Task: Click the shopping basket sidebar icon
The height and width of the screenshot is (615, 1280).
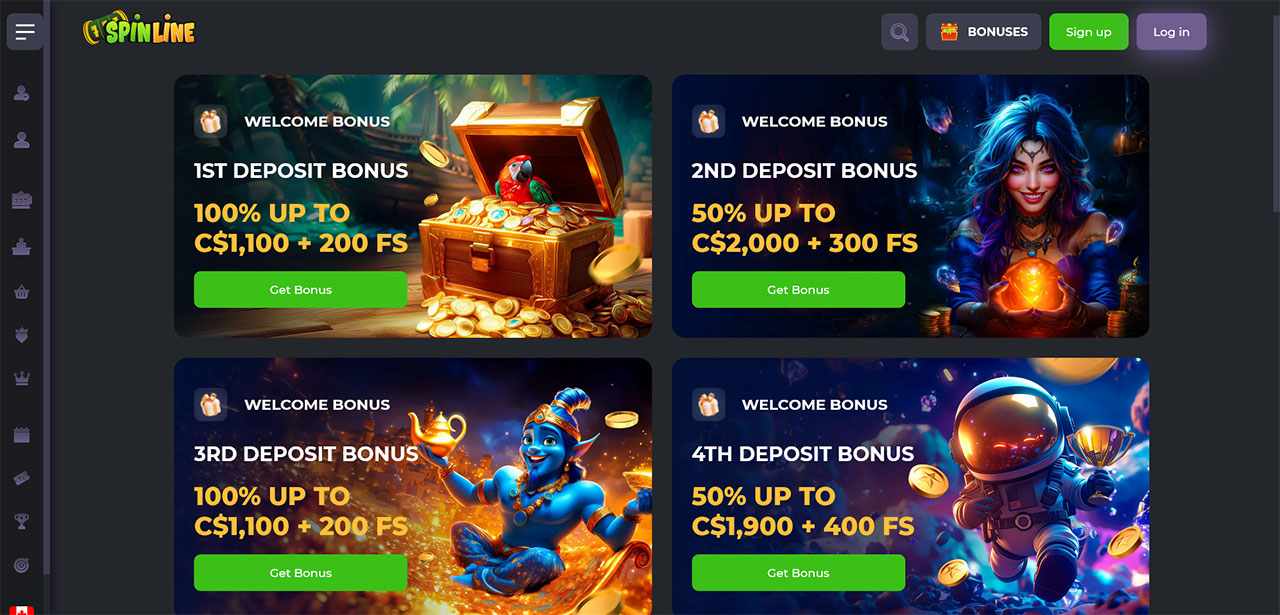Action: (x=21, y=292)
